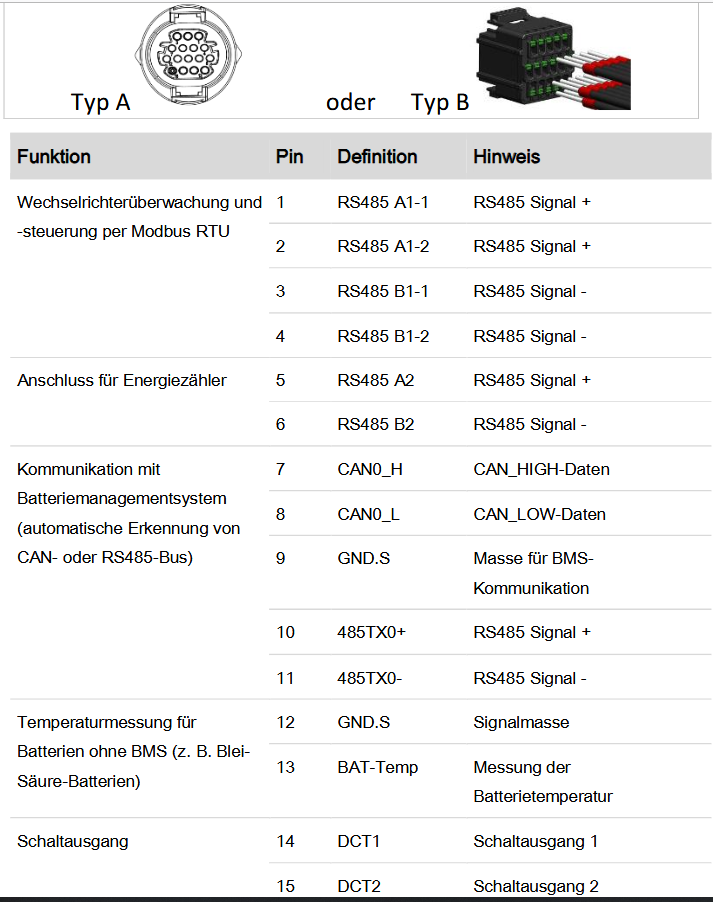Image resolution: width=713 pixels, height=902 pixels.
Task: Click the Typ A round connector diagram
Action: (187, 56)
